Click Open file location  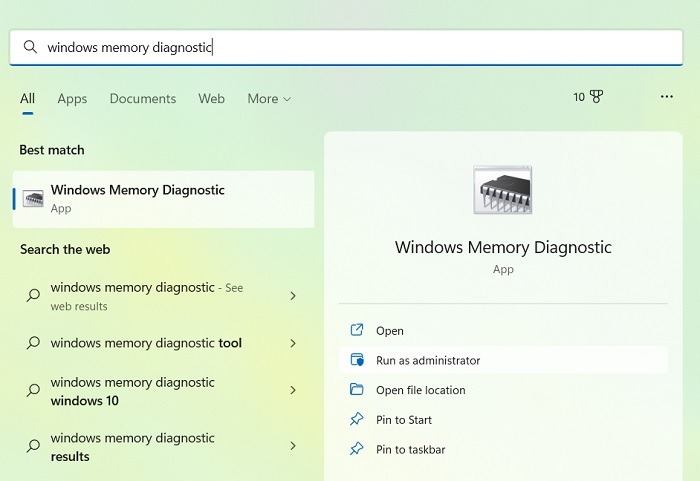pyautogui.click(x=503, y=390)
